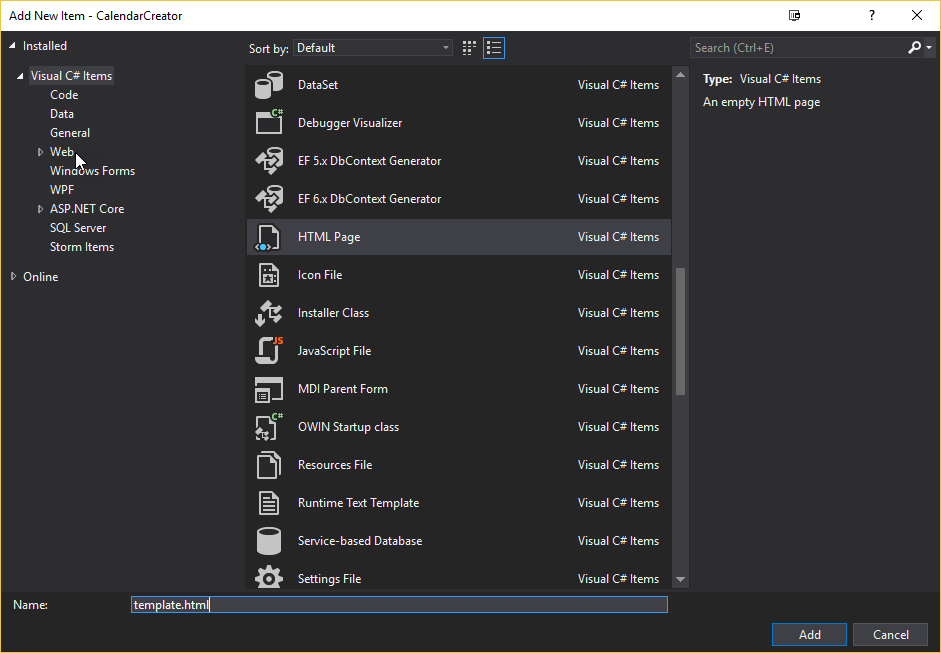Switch to small icons view
This screenshot has height=653, width=941.
[x=470, y=48]
